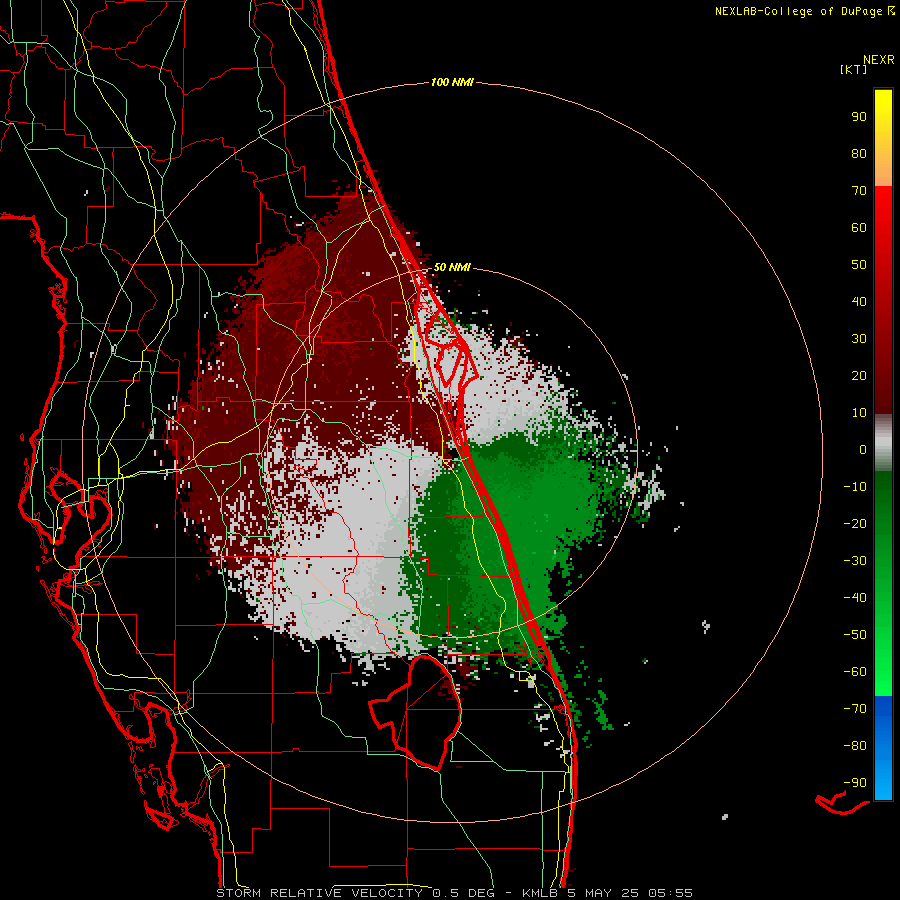Click the 0 value on velocity scale
The image size is (900, 900).
[863, 450]
